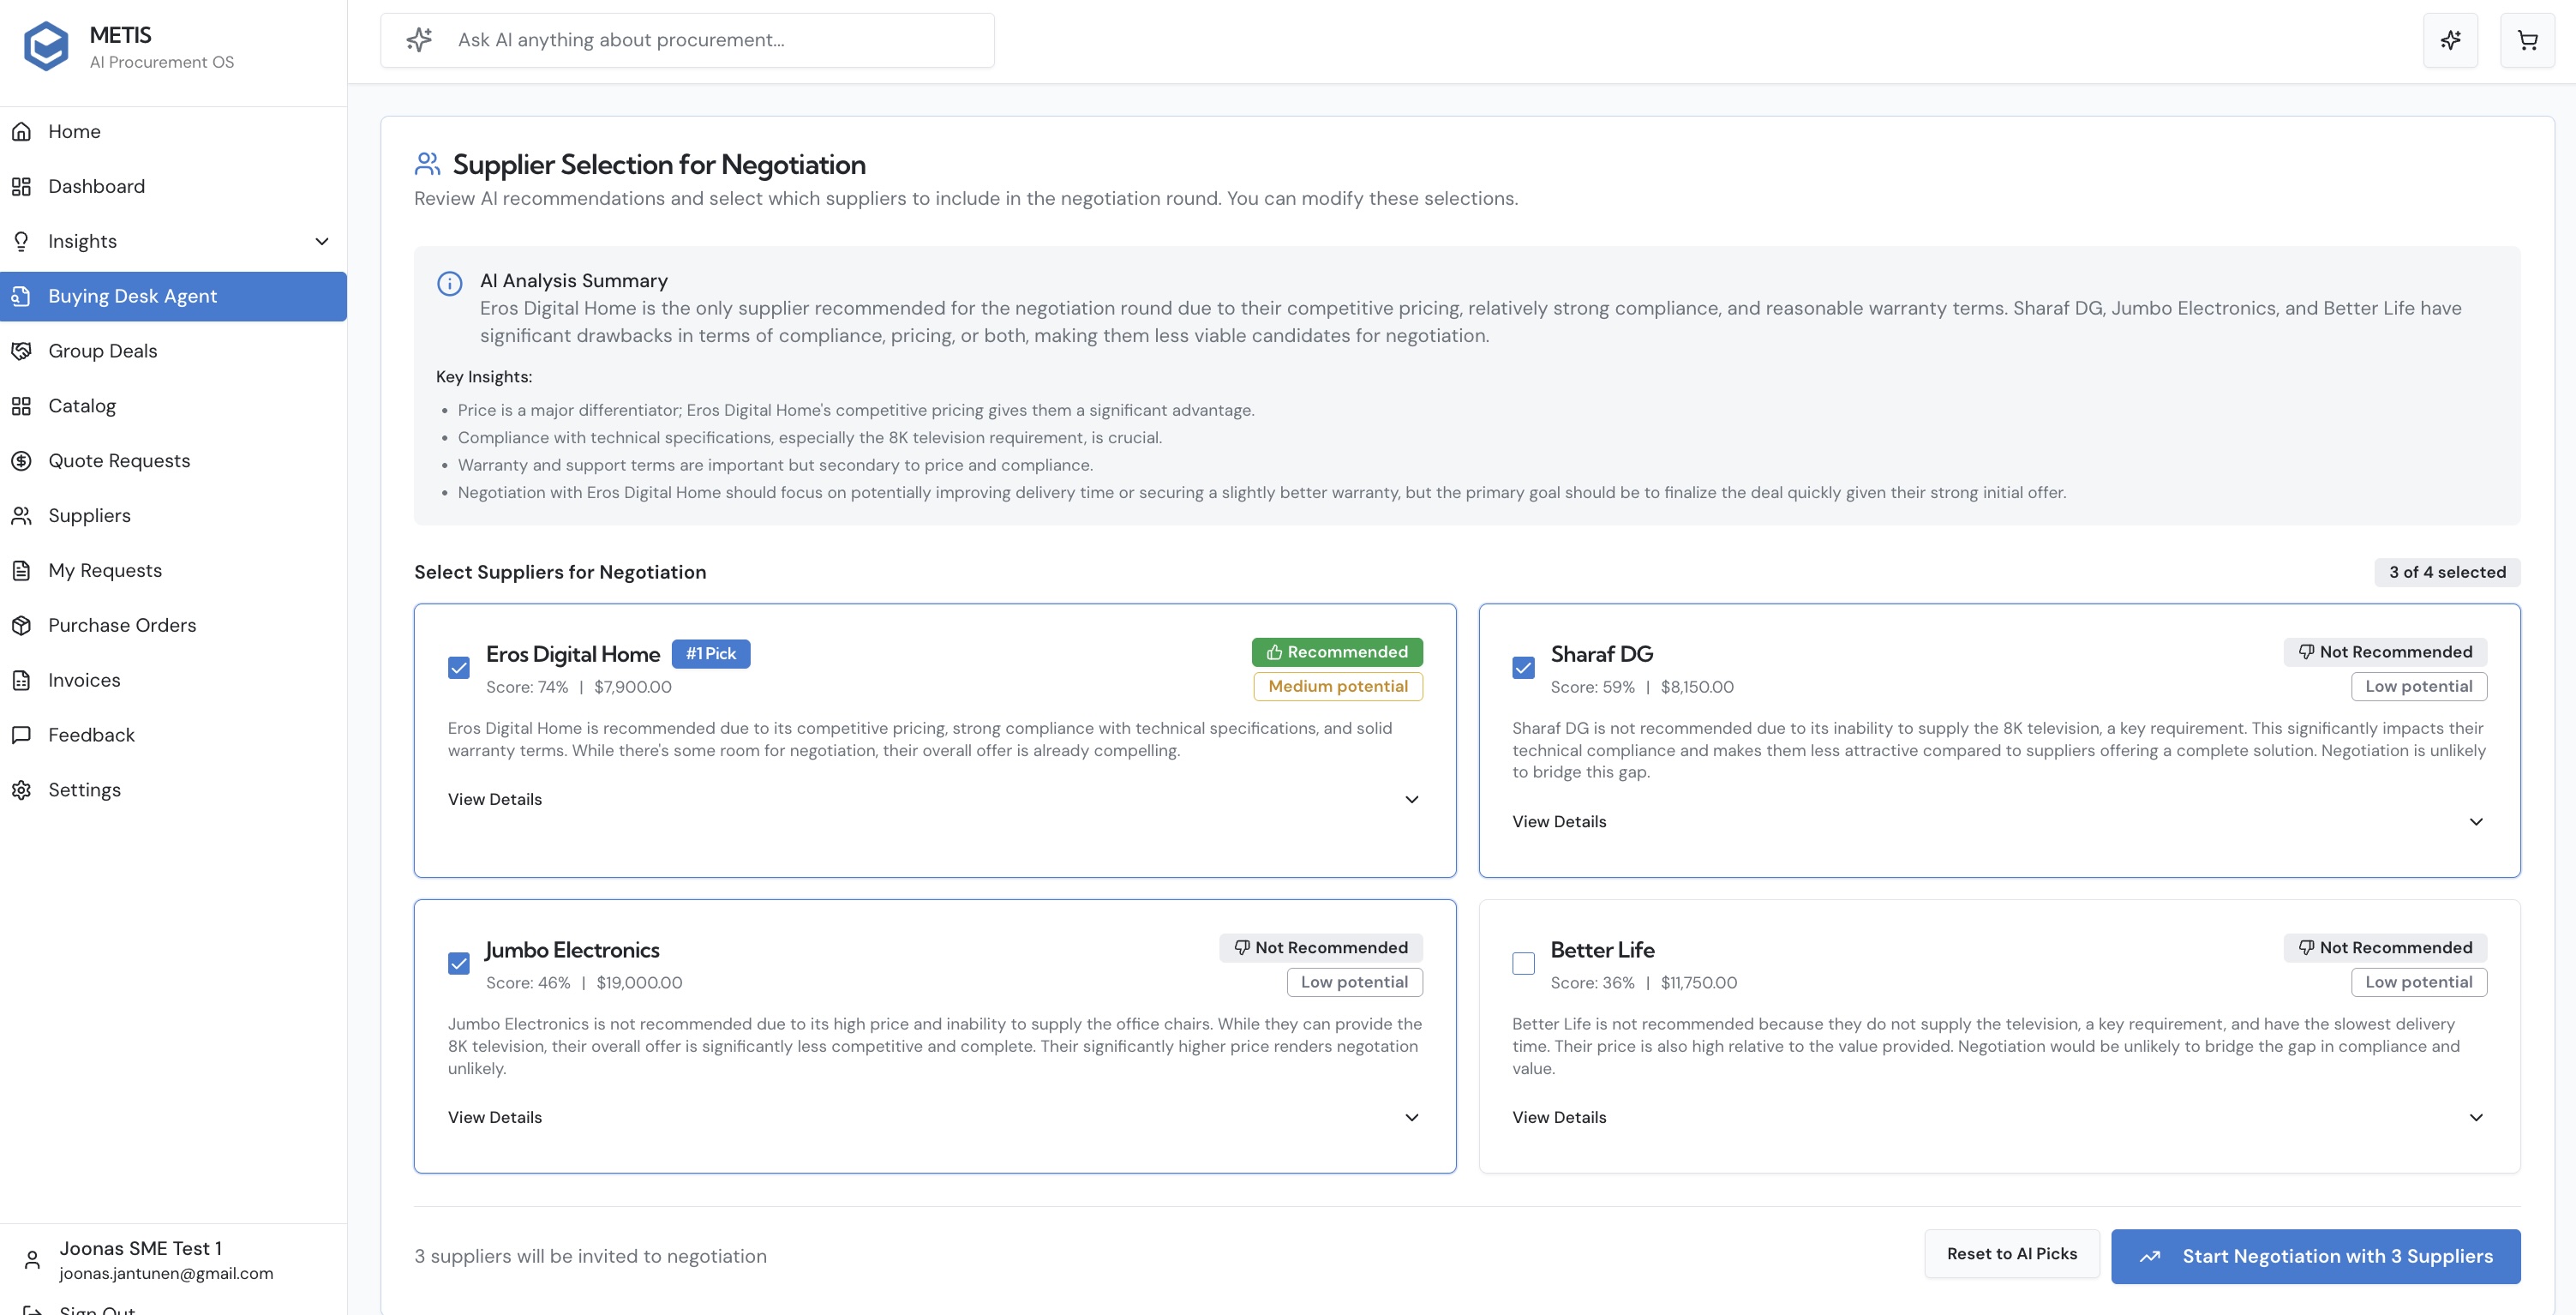Click Better Life's Not Recommended badge

tap(2385, 948)
